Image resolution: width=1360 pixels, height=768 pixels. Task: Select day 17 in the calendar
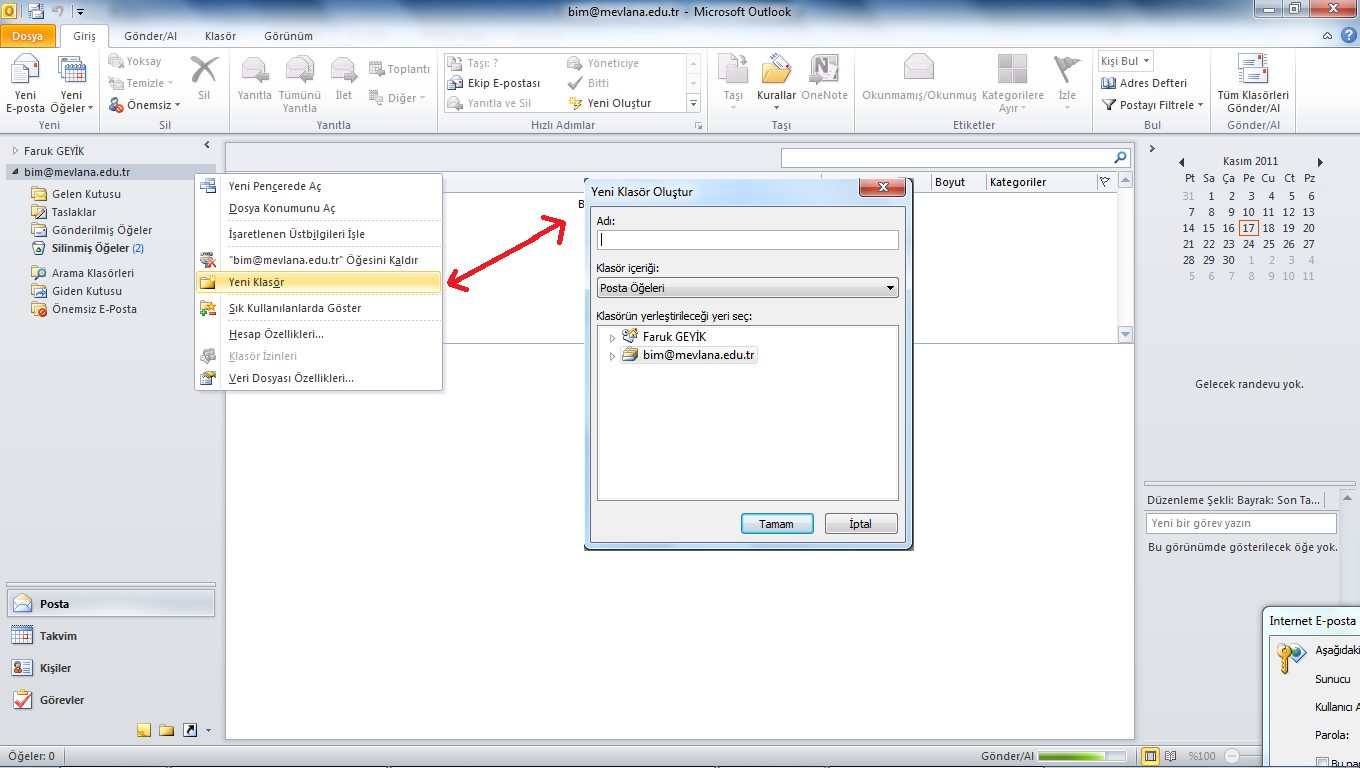pos(1248,228)
